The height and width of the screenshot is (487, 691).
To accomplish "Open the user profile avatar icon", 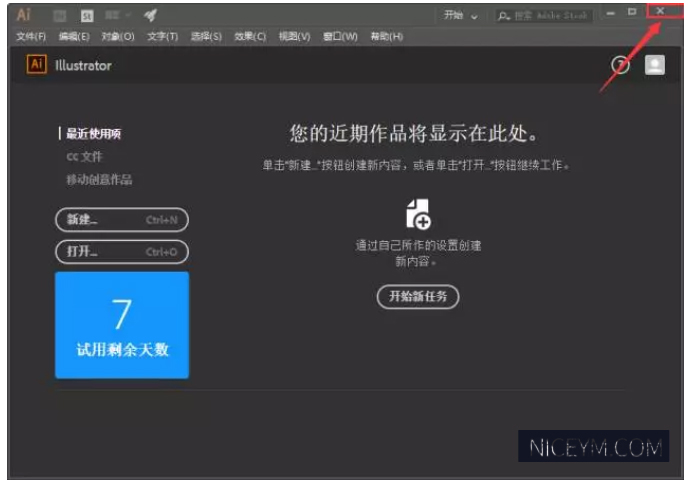I will click(654, 65).
